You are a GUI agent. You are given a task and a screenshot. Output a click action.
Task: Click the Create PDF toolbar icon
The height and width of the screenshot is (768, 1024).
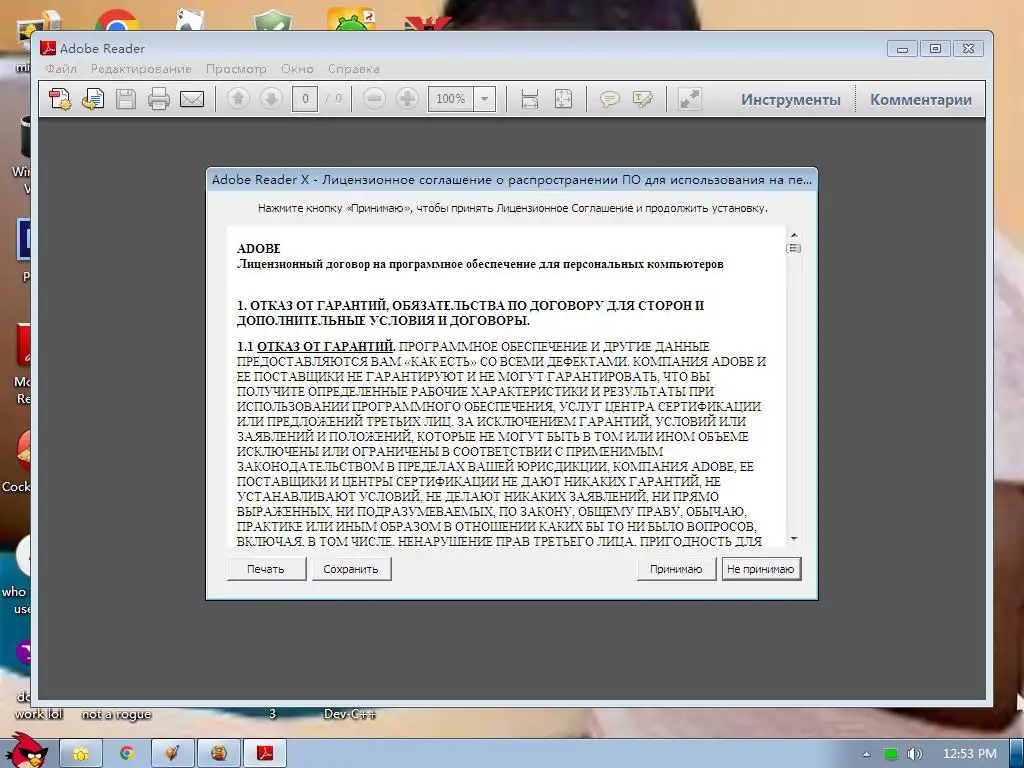pyautogui.click(x=60, y=99)
